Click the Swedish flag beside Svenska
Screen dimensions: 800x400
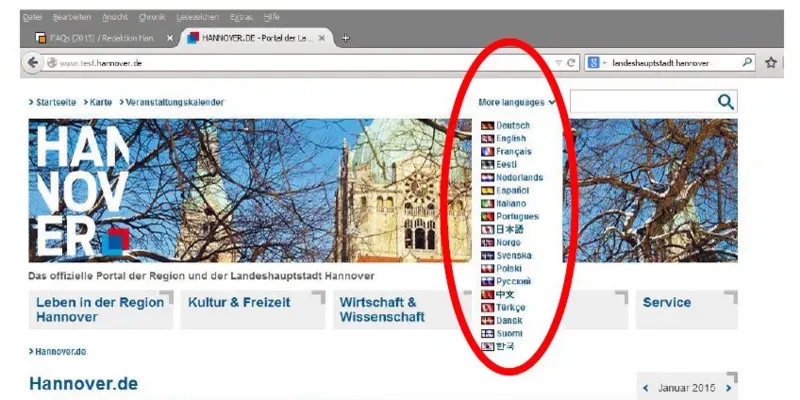(488, 256)
